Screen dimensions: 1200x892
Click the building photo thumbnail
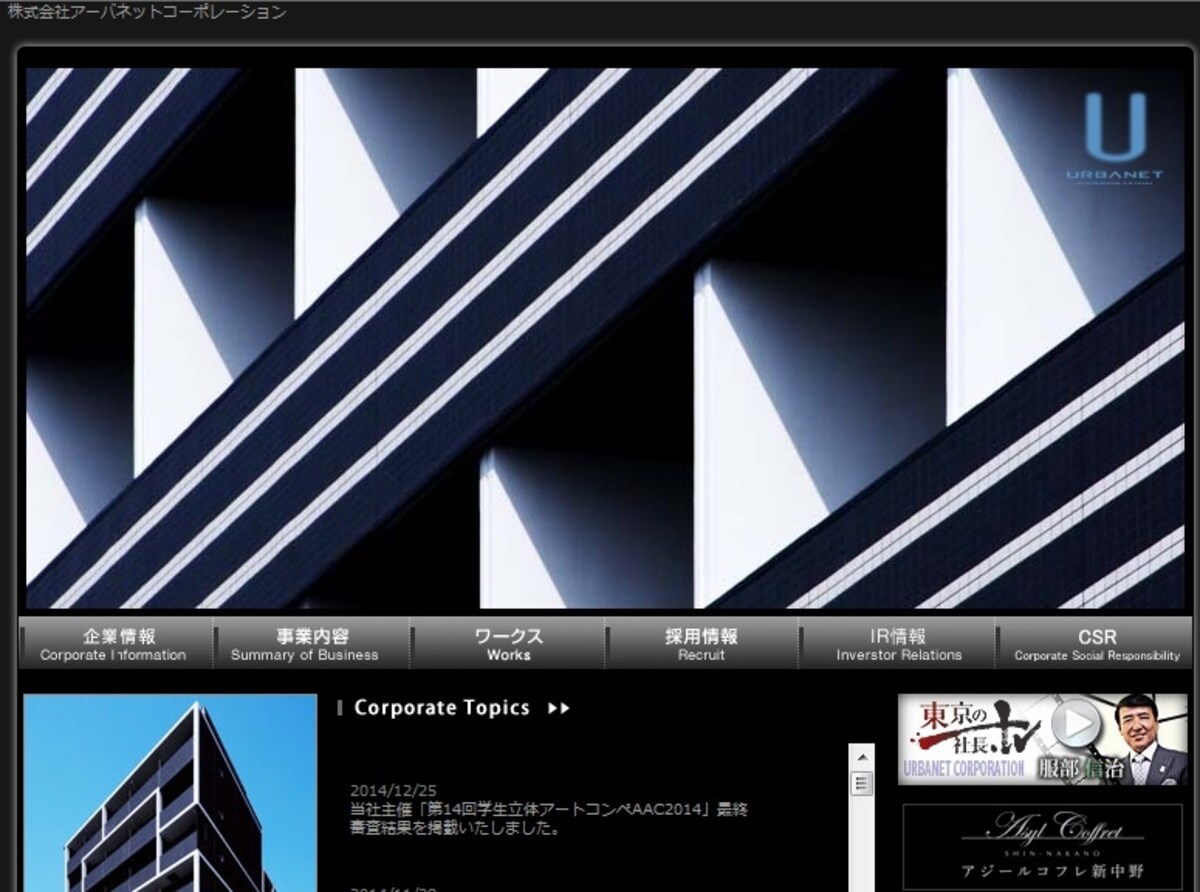coord(170,792)
